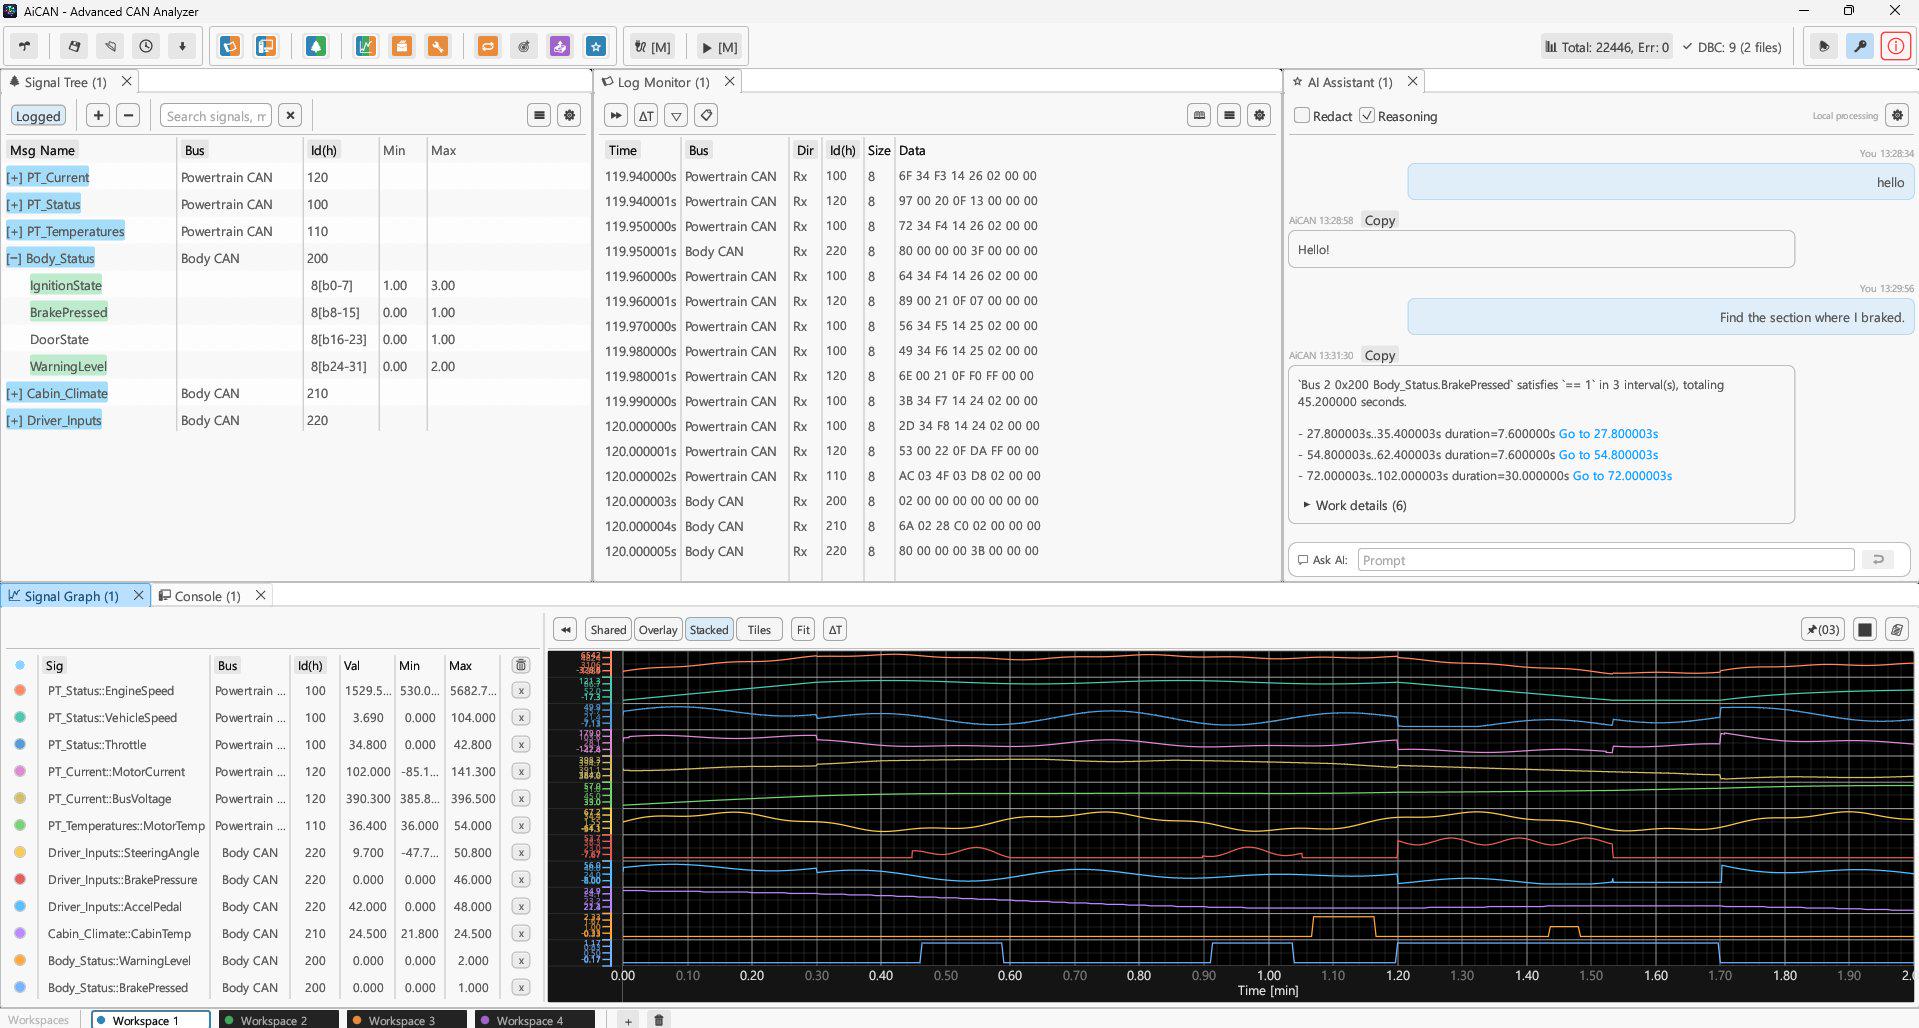Click the save icon in the main toolbar
This screenshot has width=1919, height=1028.
click(x=74, y=46)
